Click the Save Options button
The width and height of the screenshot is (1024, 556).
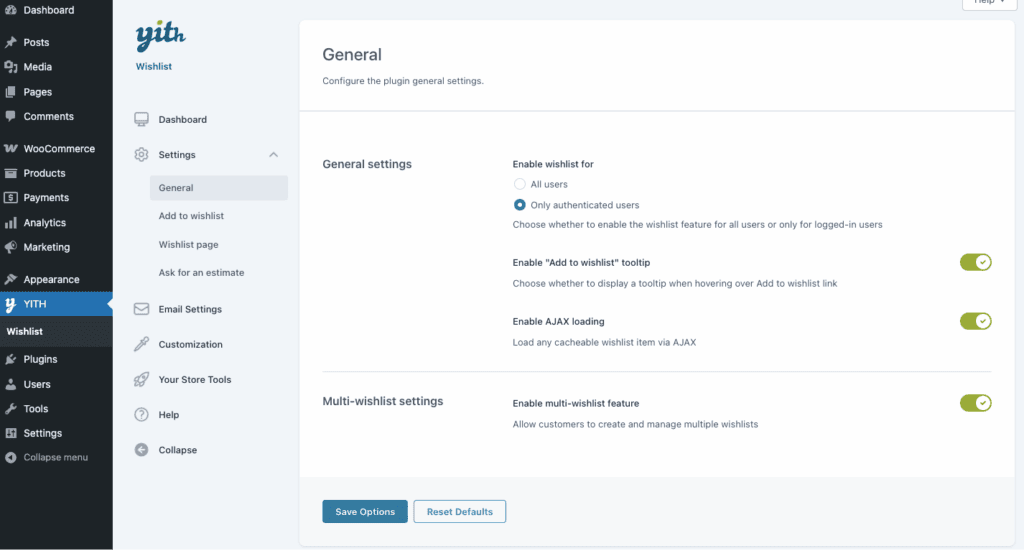pos(364,512)
